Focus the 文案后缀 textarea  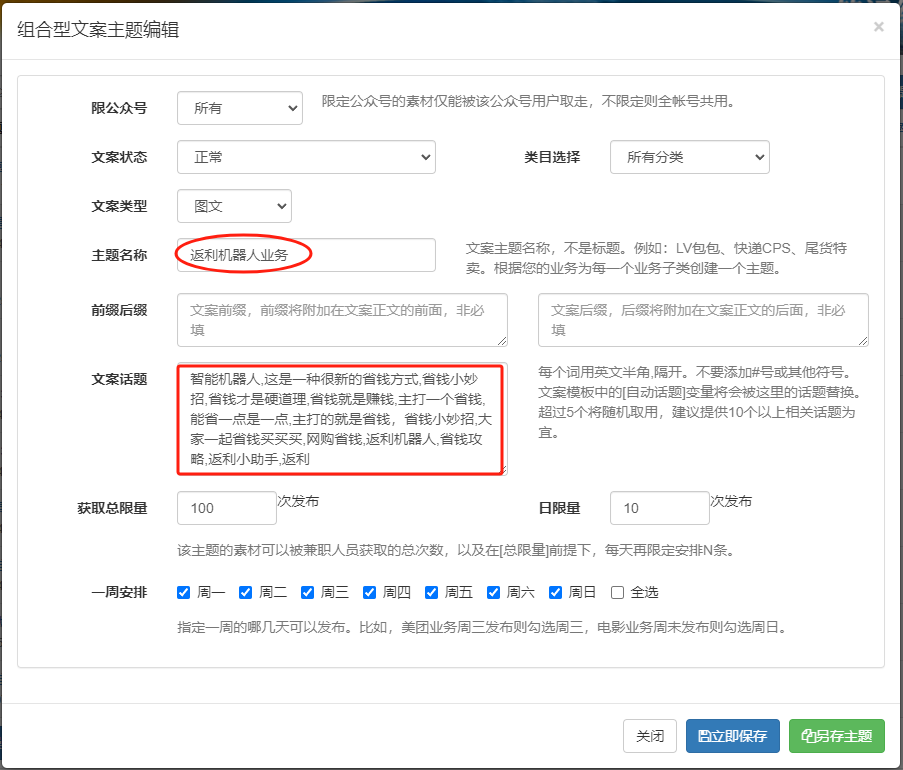[703, 320]
